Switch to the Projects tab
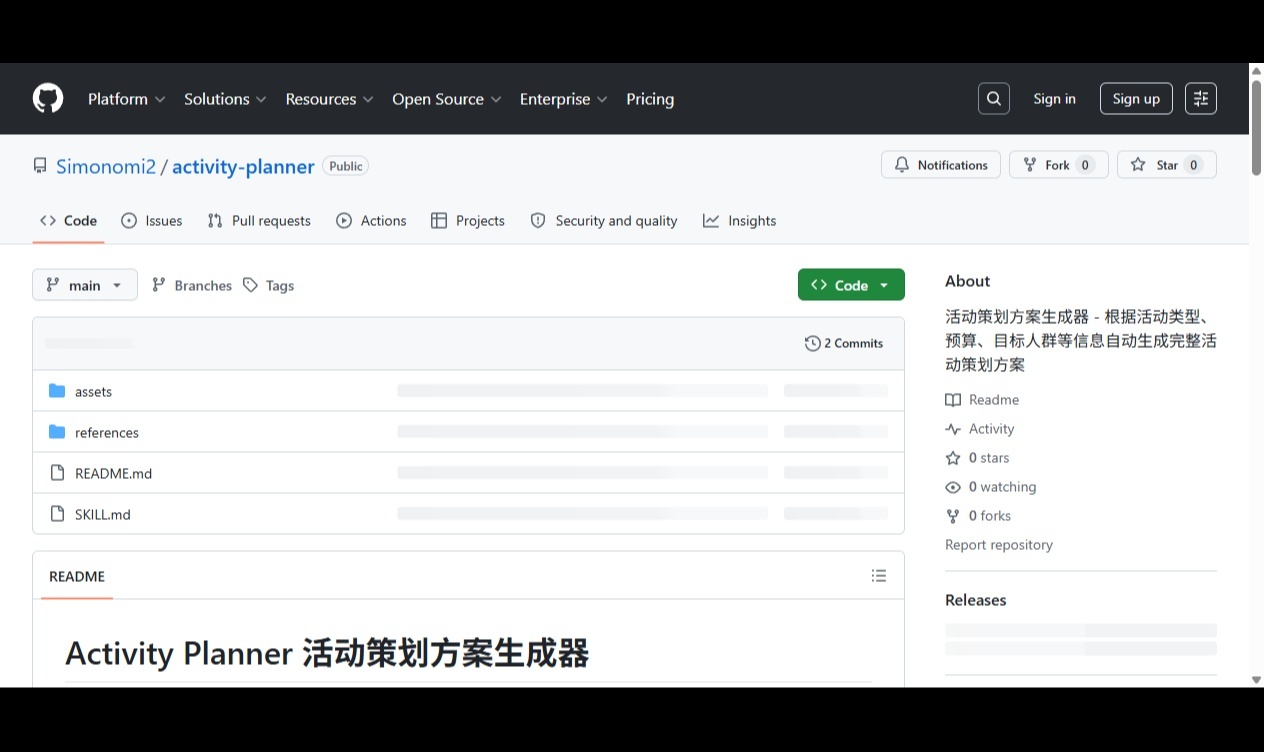Screen dimensions: 1264x752 [x=468, y=221]
